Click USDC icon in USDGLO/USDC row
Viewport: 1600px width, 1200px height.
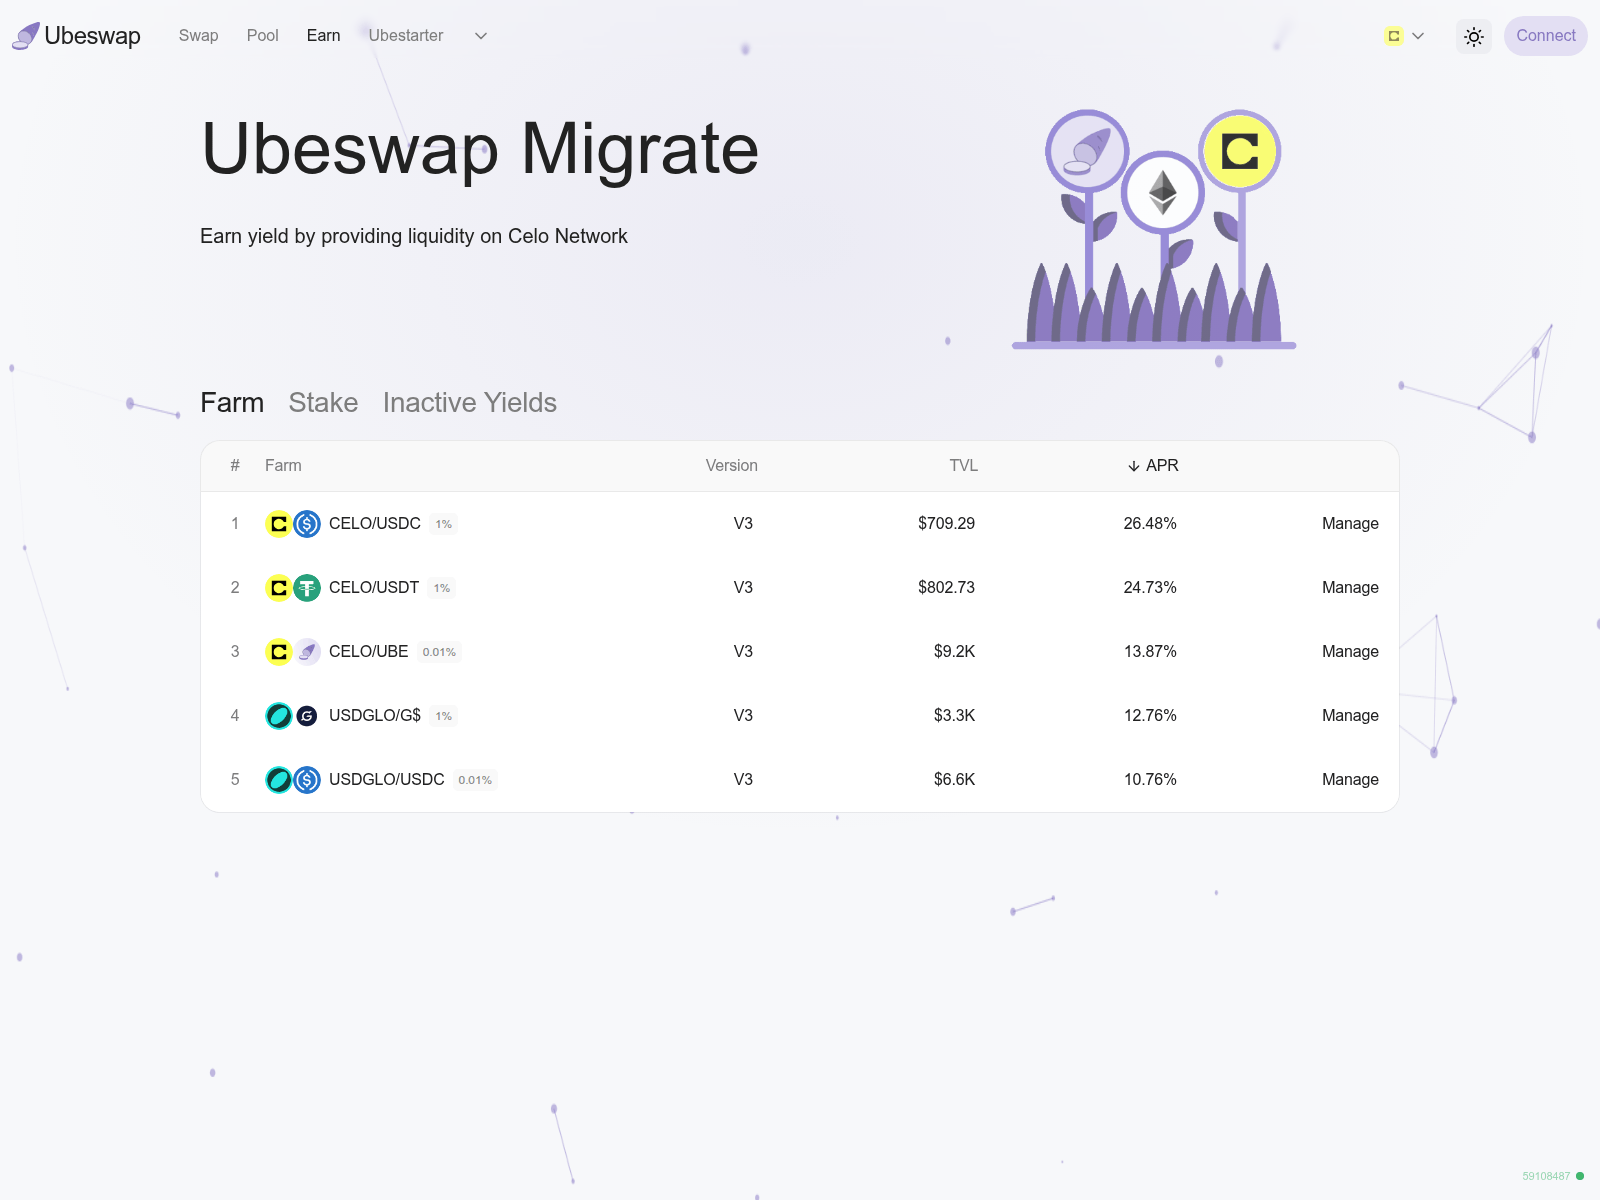pos(307,780)
